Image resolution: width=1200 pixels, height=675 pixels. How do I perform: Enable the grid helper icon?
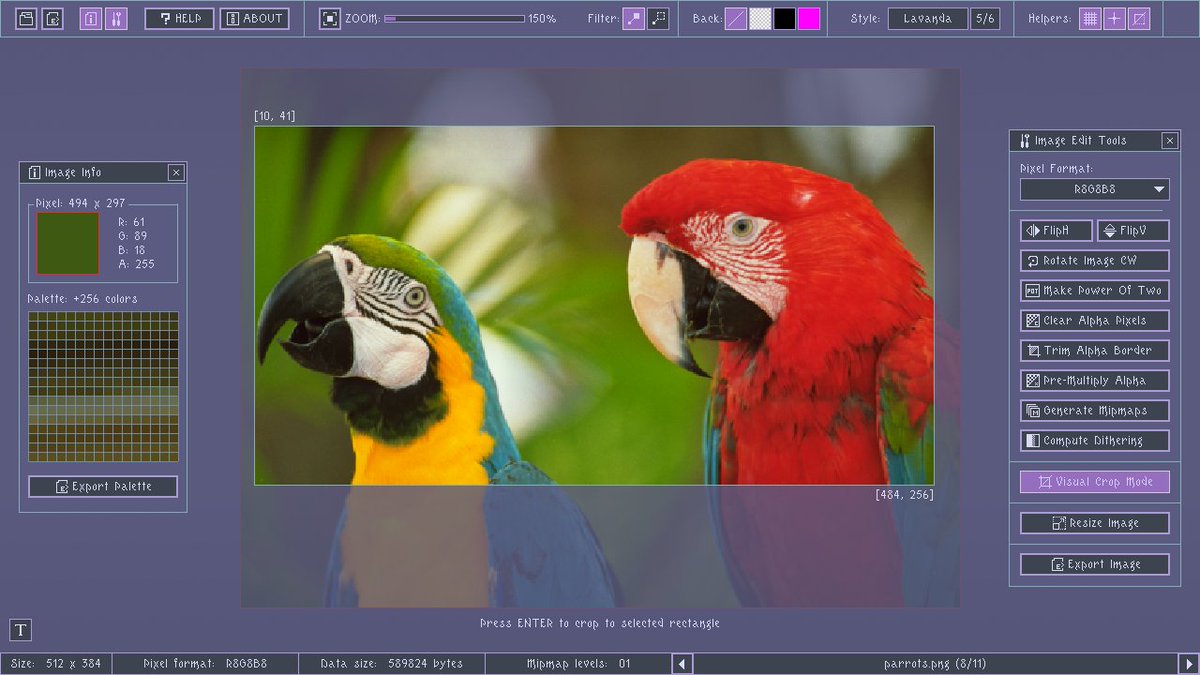click(x=1089, y=18)
